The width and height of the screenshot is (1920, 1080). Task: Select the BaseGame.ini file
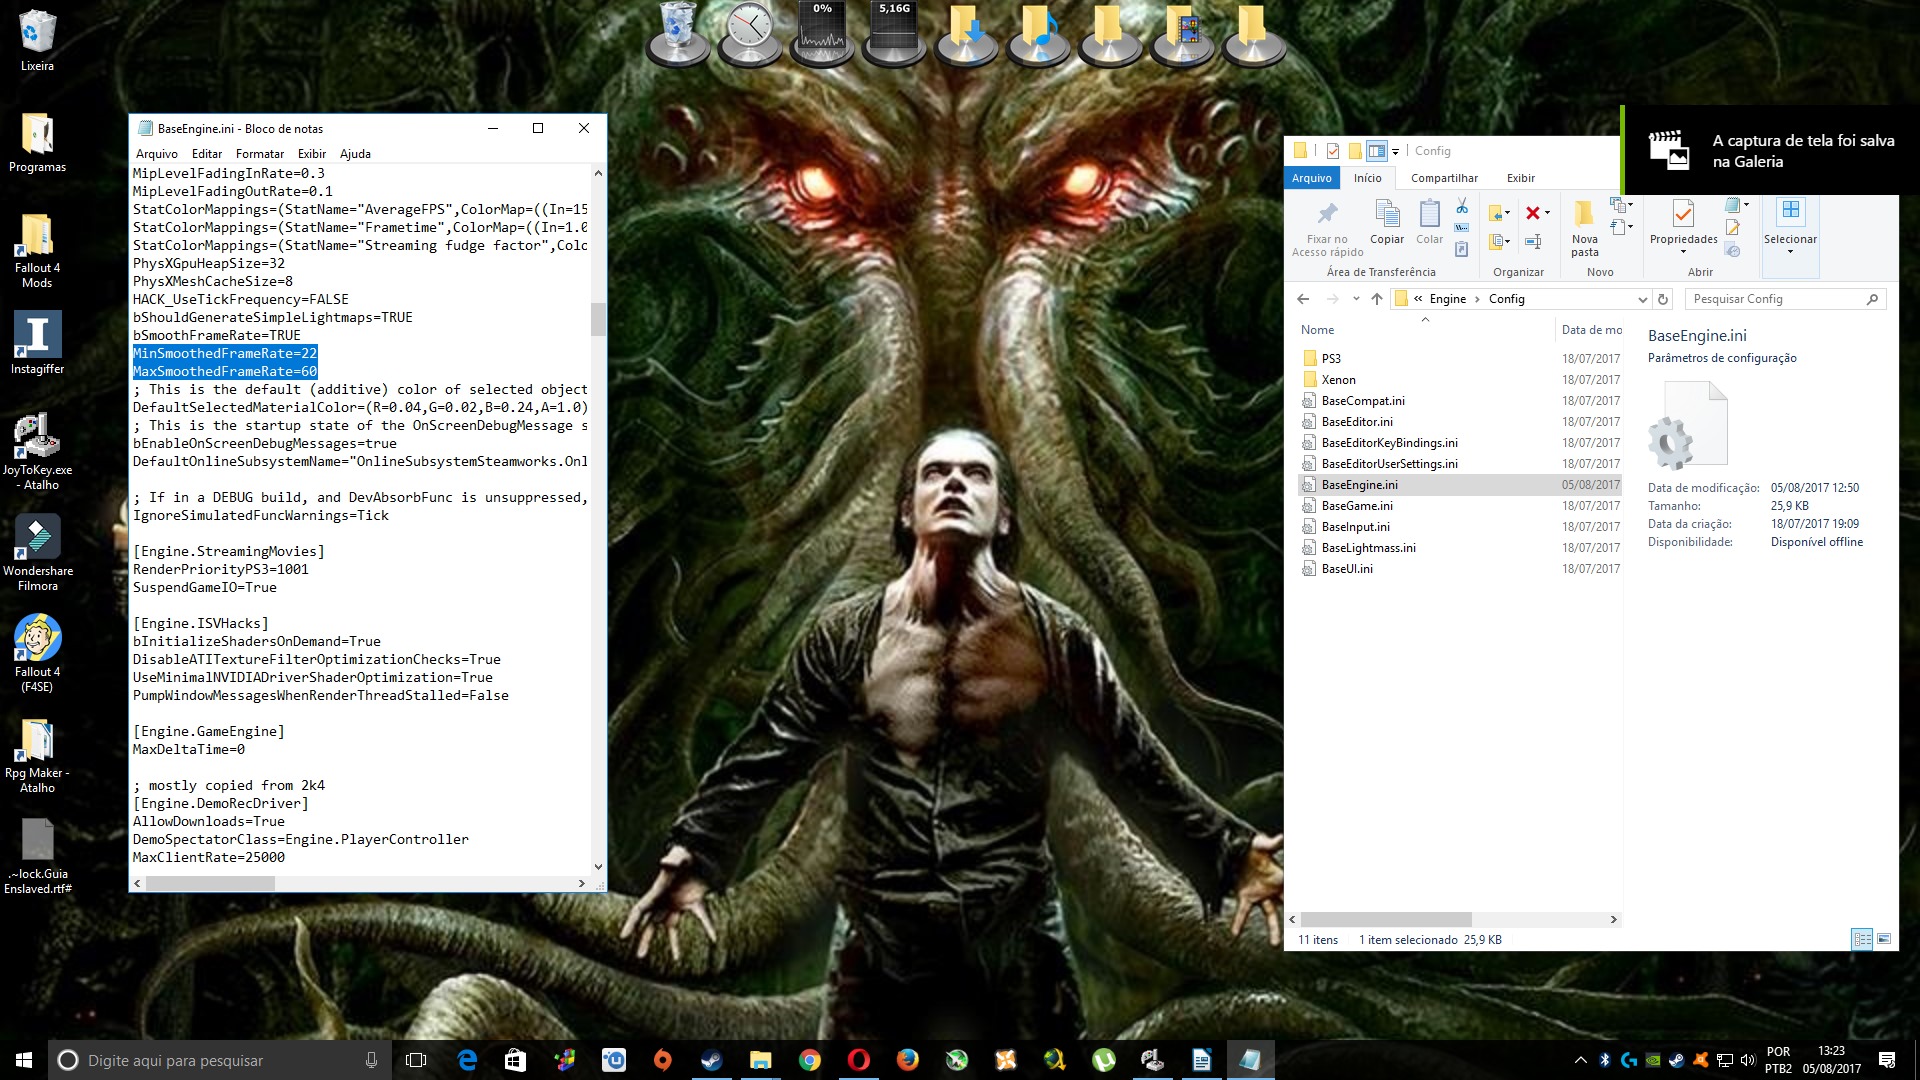click(x=1357, y=506)
